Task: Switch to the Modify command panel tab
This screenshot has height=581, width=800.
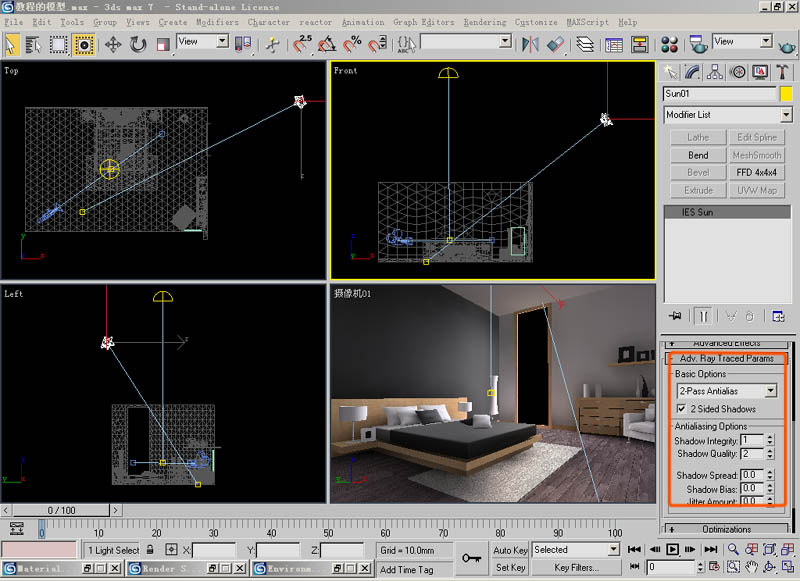Action: pos(692,72)
